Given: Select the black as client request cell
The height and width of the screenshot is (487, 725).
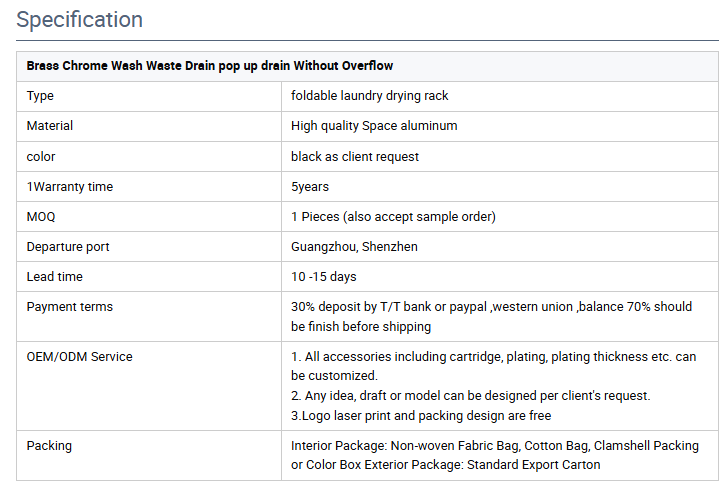Looking at the screenshot, I should [355, 157].
